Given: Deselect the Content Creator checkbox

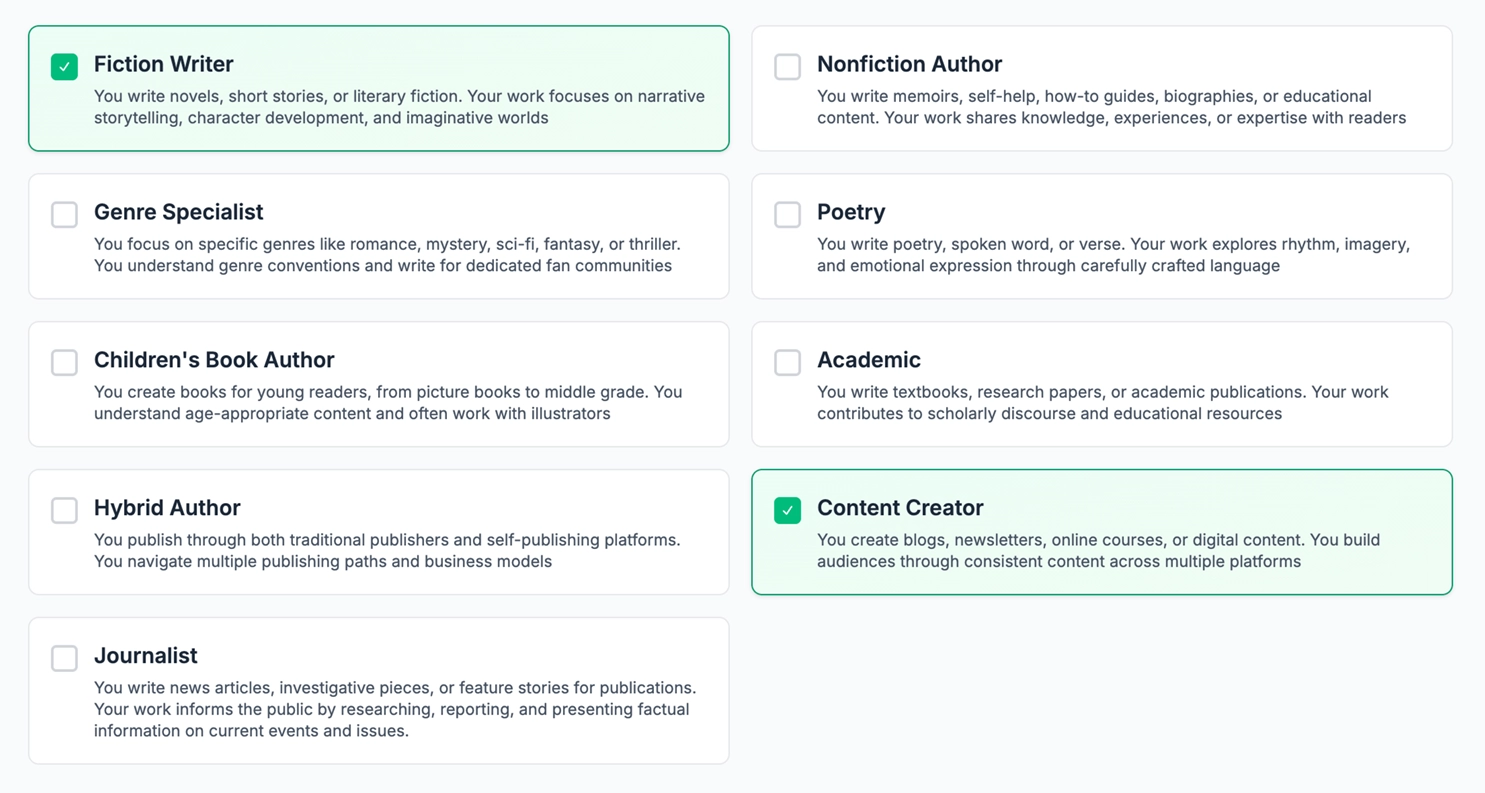Looking at the screenshot, I should tap(787, 511).
